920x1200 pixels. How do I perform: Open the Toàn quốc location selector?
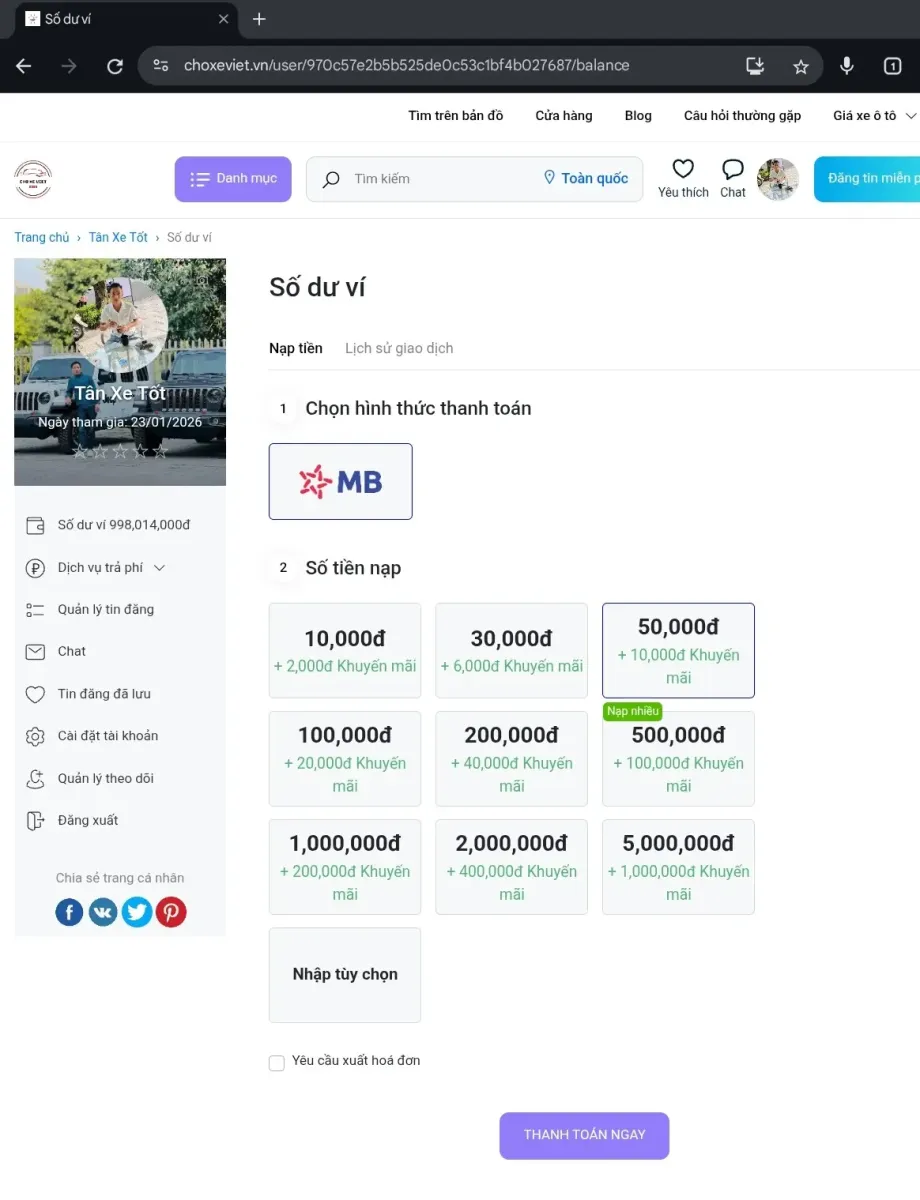(586, 179)
